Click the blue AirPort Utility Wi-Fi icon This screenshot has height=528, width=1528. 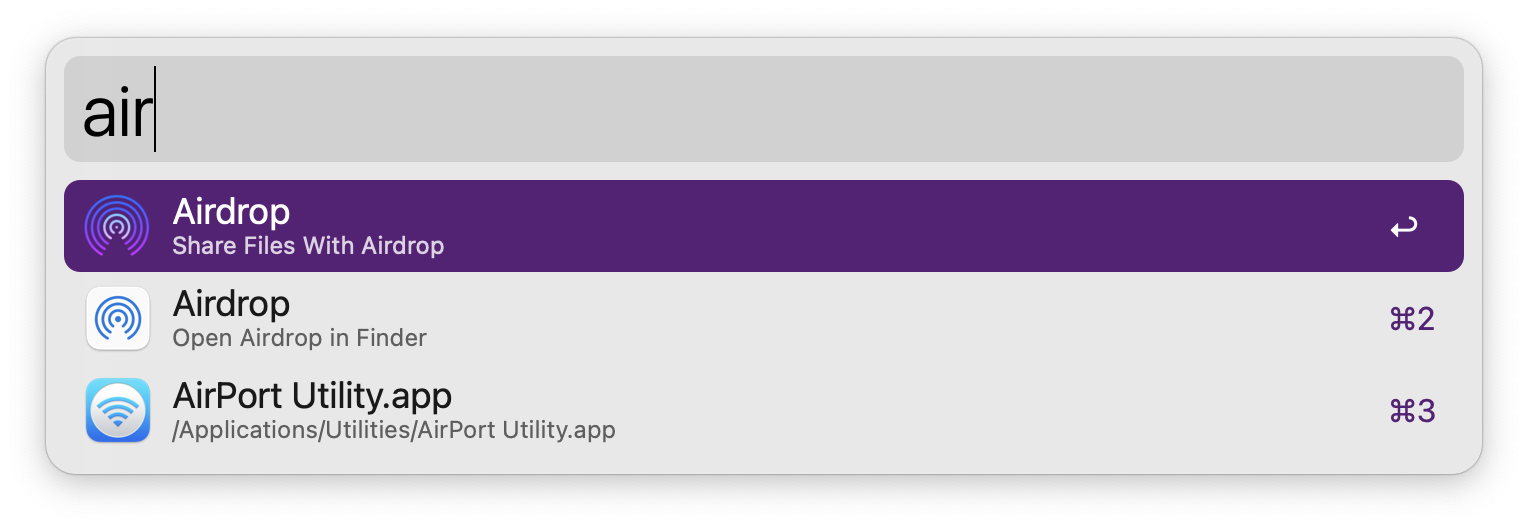[117, 410]
